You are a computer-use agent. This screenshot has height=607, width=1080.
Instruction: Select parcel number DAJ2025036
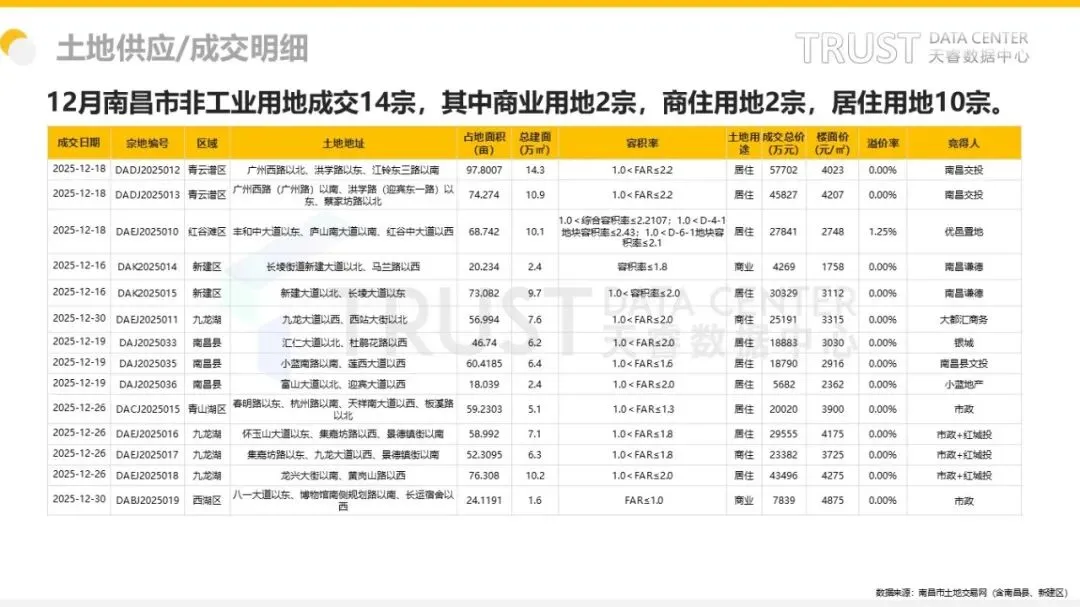(x=147, y=384)
